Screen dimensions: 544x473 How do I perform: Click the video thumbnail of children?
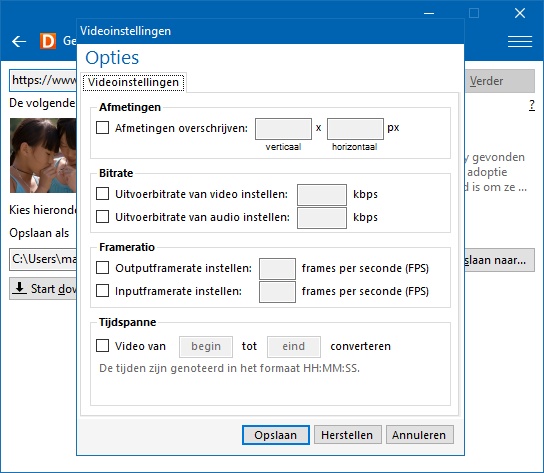point(43,155)
